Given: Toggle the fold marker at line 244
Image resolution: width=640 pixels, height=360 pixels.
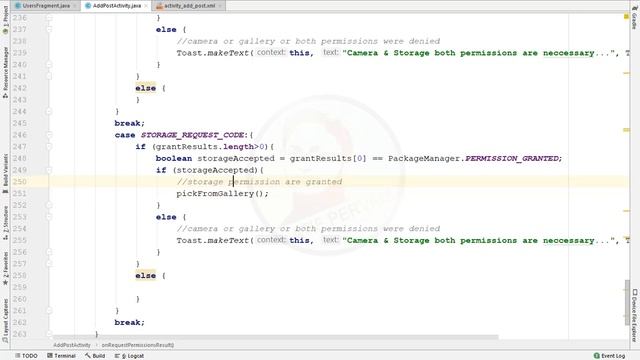Looking at the screenshot, I should point(49,111).
